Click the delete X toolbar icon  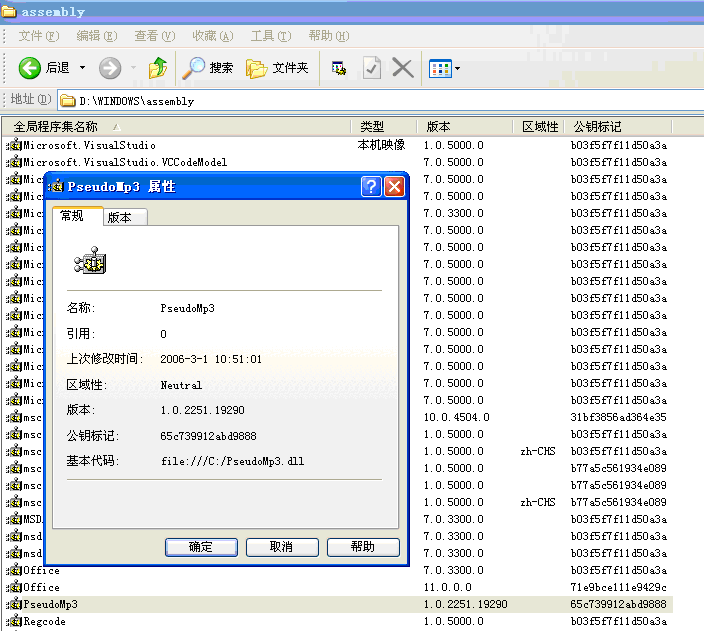[402, 68]
